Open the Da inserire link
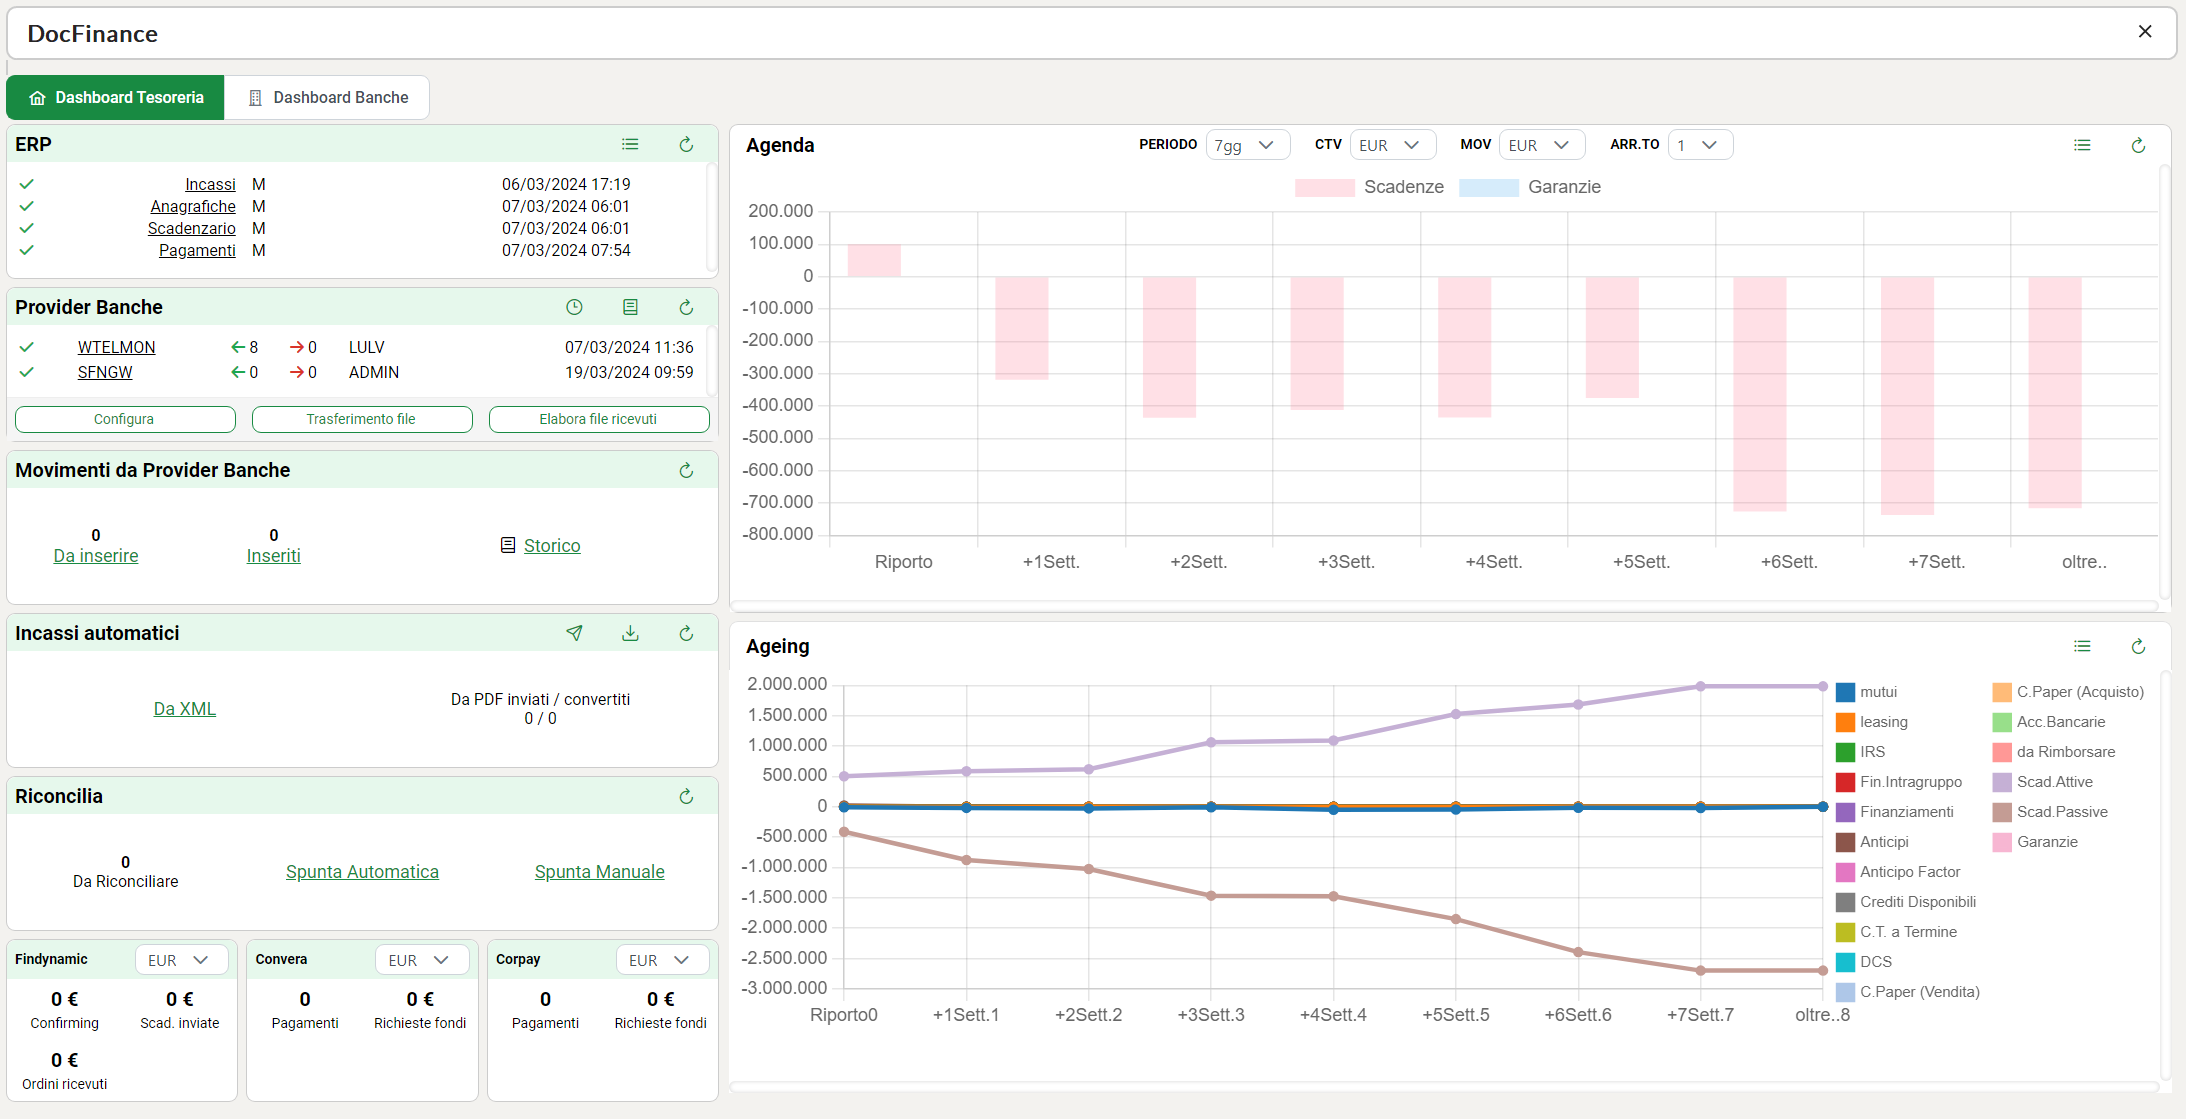This screenshot has height=1119, width=2186. pos(96,556)
